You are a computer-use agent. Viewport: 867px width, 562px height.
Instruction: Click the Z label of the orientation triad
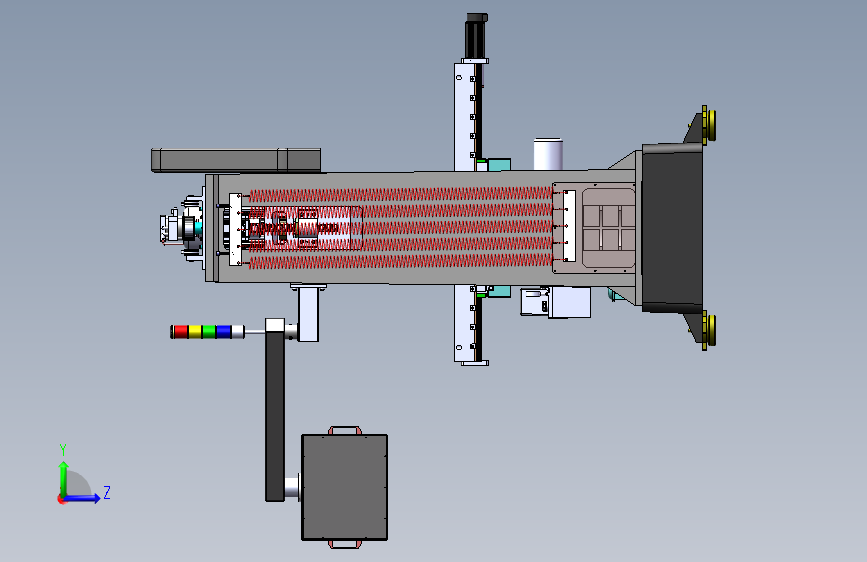(x=107, y=492)
